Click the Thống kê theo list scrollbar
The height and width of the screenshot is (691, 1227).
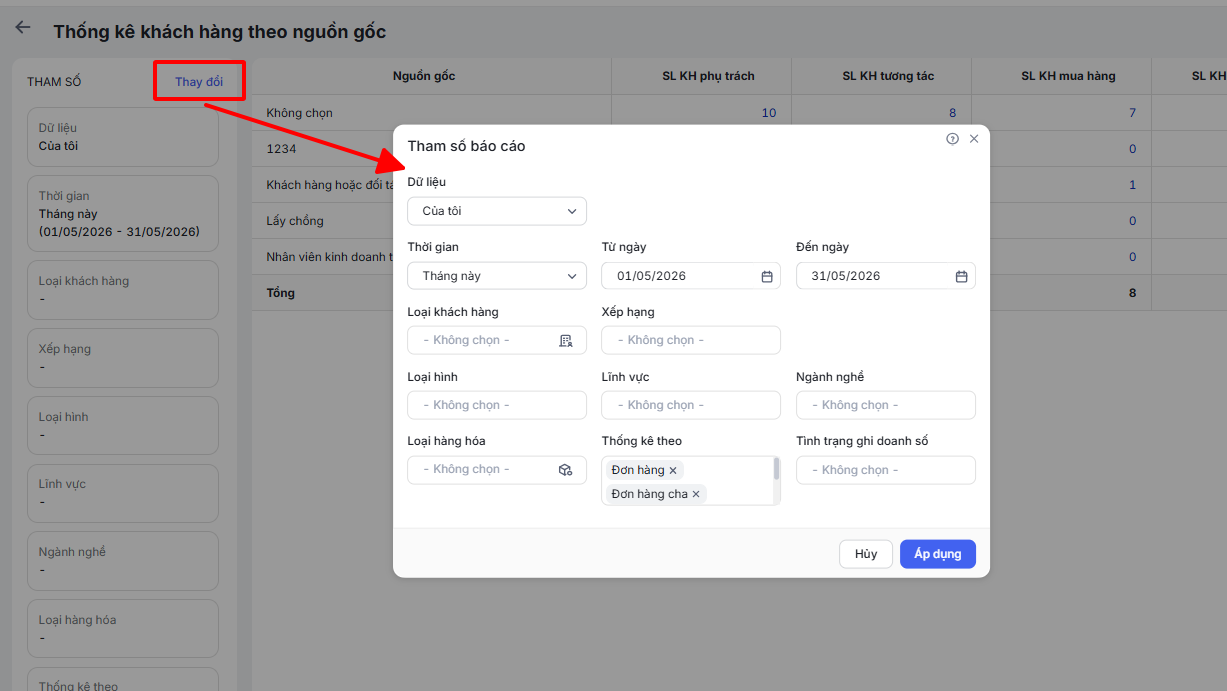776,469
